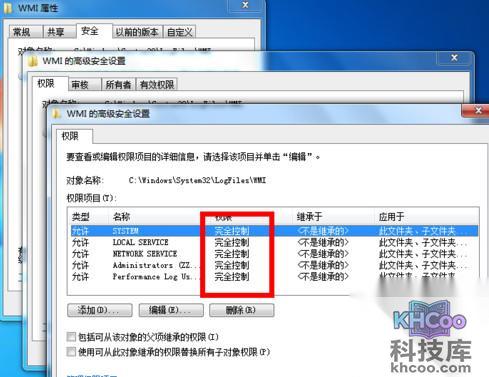The height and width of the screenshot is (377, 489).
Task: Select the LOCAL SERVICE permission entry
Action: pos(274,242)
